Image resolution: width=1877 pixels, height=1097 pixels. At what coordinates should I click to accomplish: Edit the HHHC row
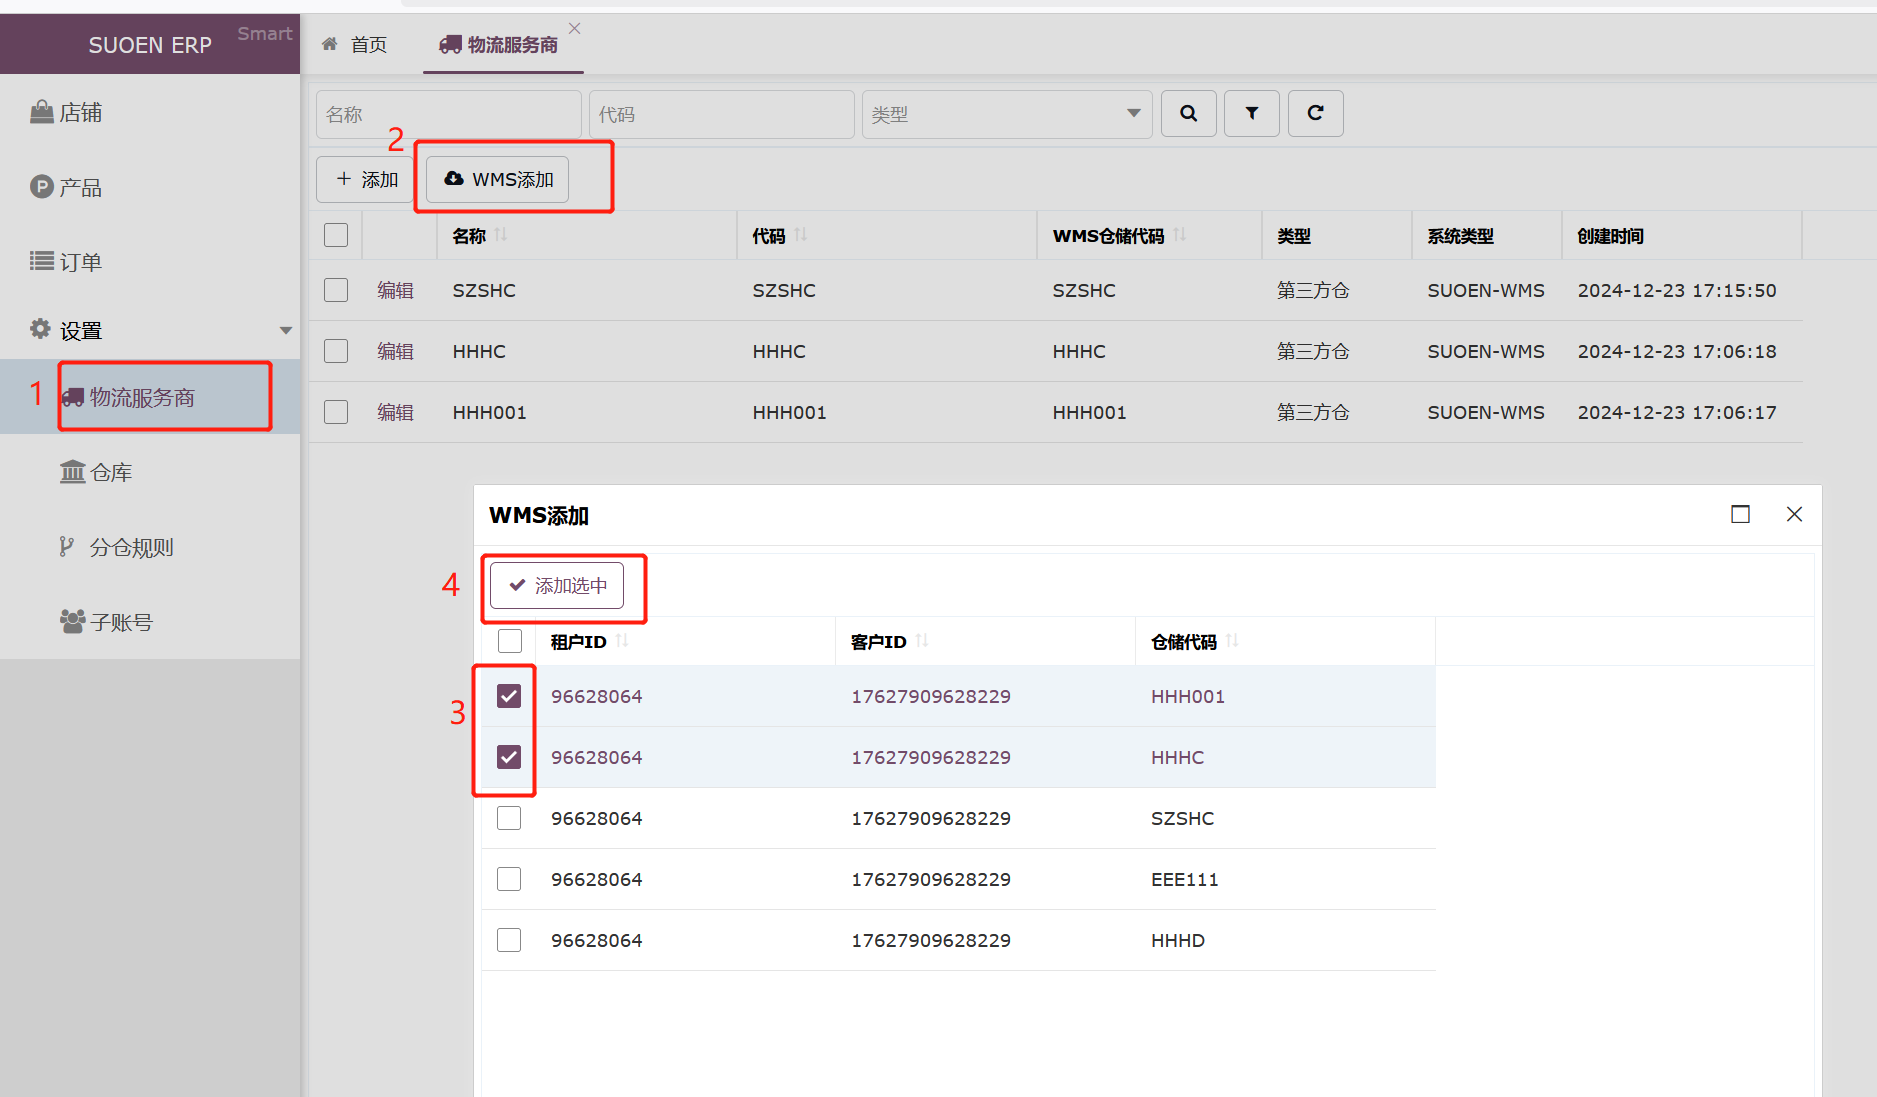point(395,351)
